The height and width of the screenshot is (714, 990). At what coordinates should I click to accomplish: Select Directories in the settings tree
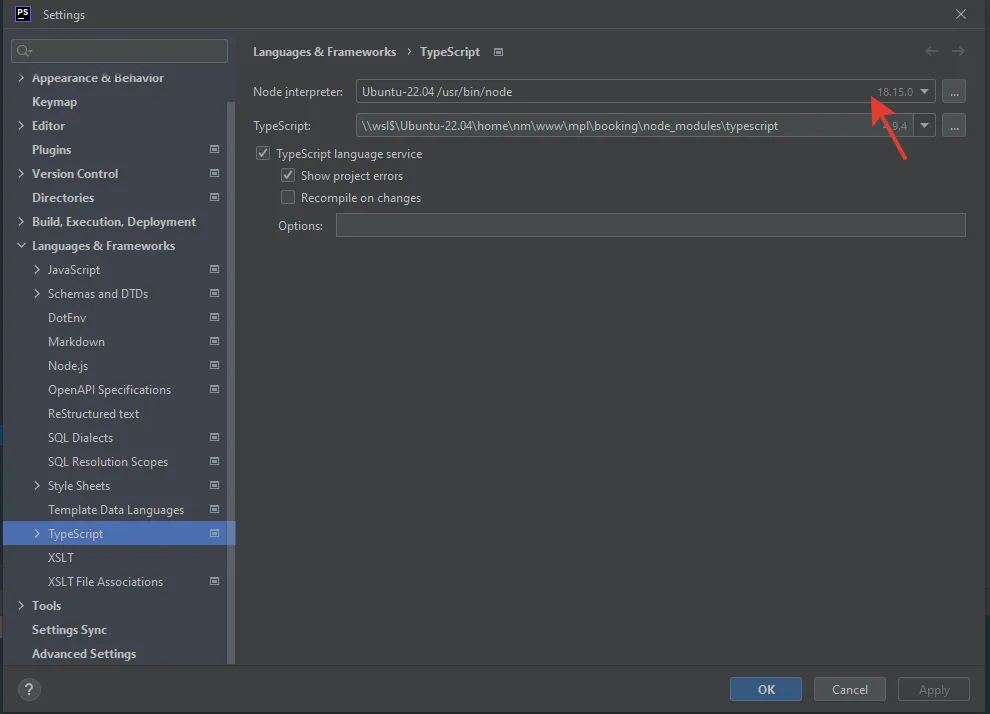(63, 198)
